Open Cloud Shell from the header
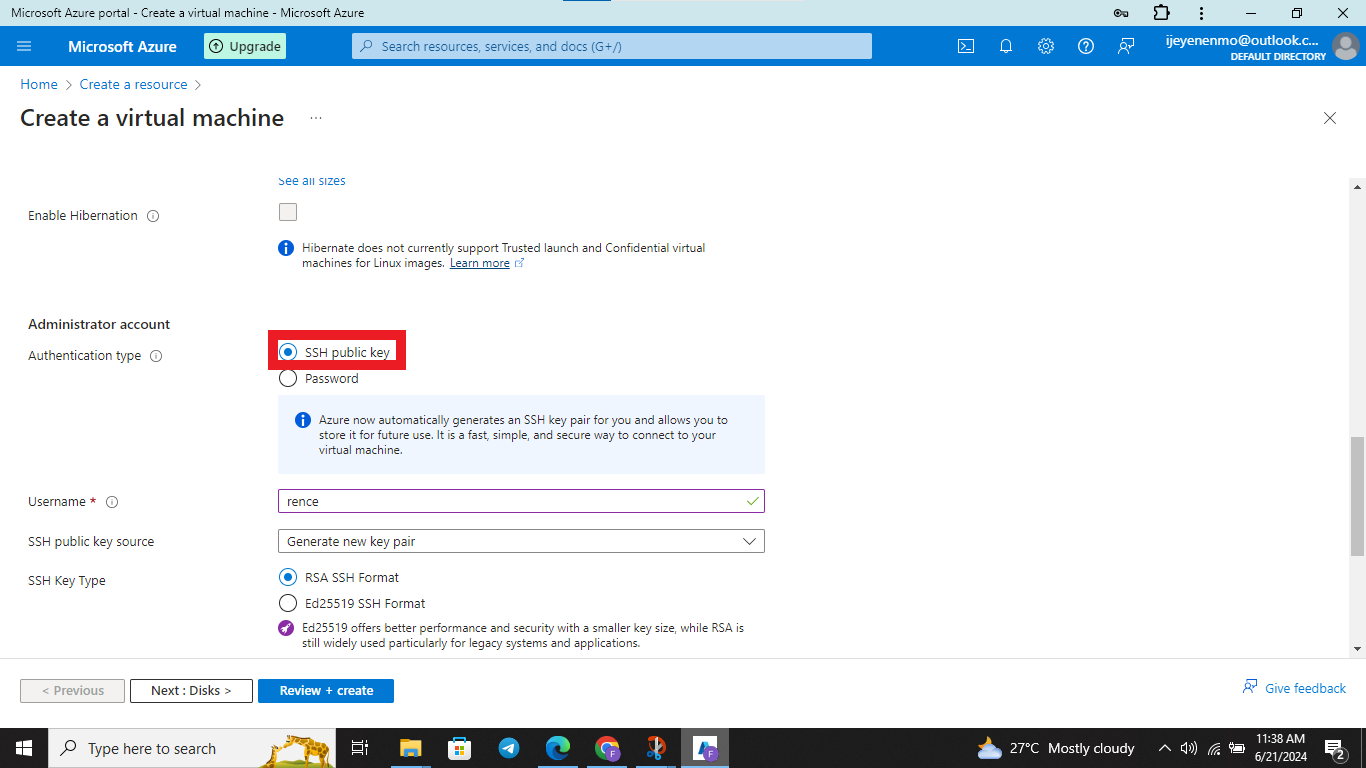Viewport: 1366px width, 768px height. coord(966,46)
